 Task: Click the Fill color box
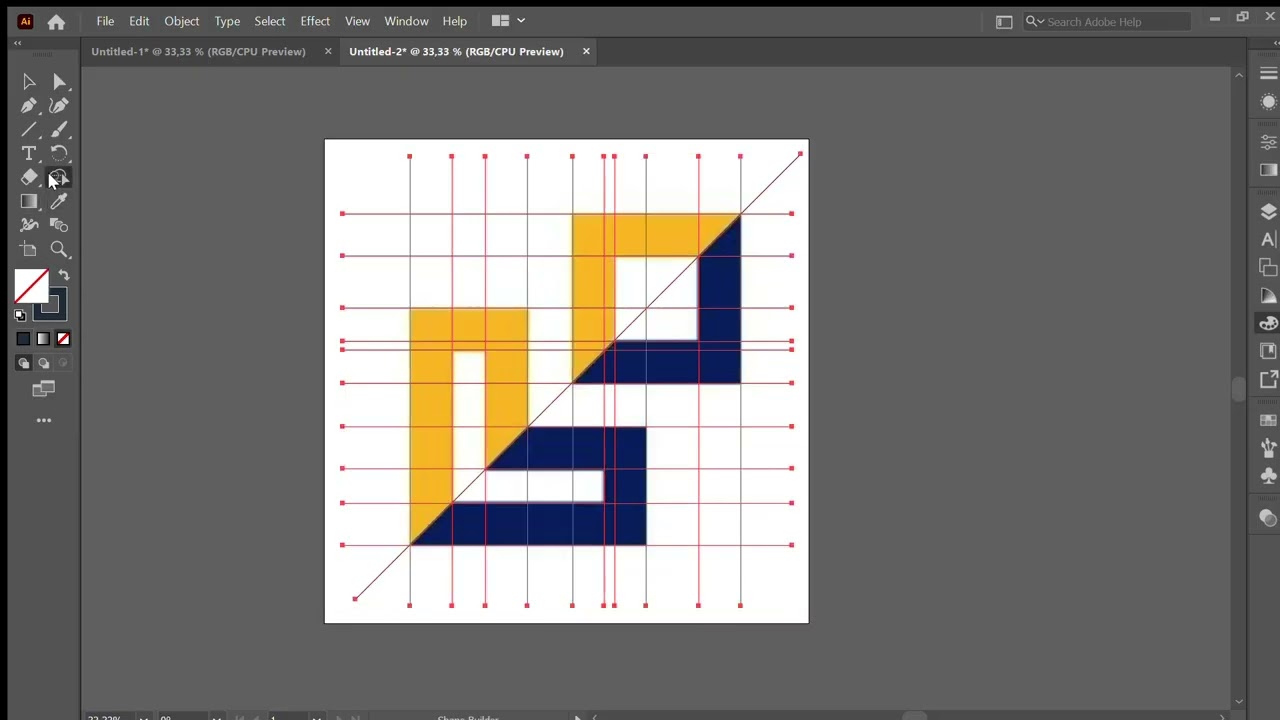31,287
